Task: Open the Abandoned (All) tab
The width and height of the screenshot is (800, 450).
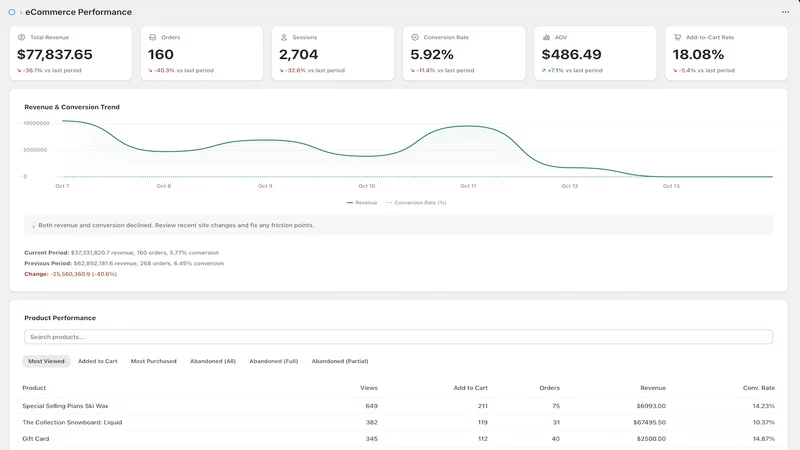Action: pos(213,361)
